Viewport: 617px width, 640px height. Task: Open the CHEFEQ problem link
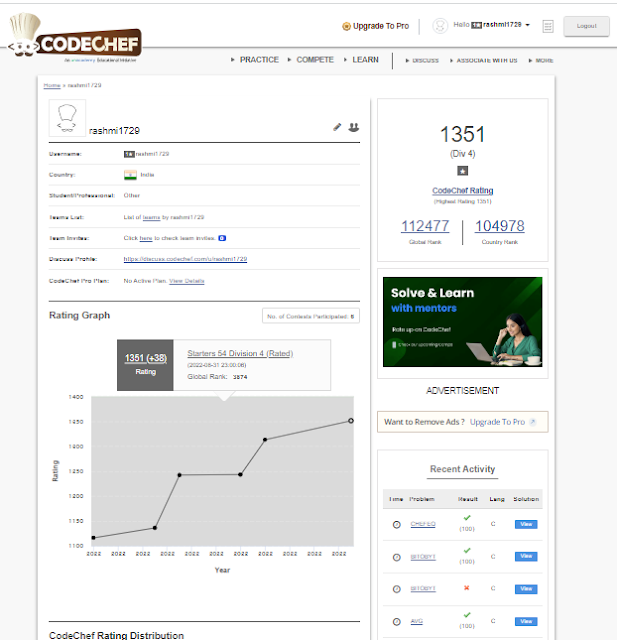click(423, 524)
